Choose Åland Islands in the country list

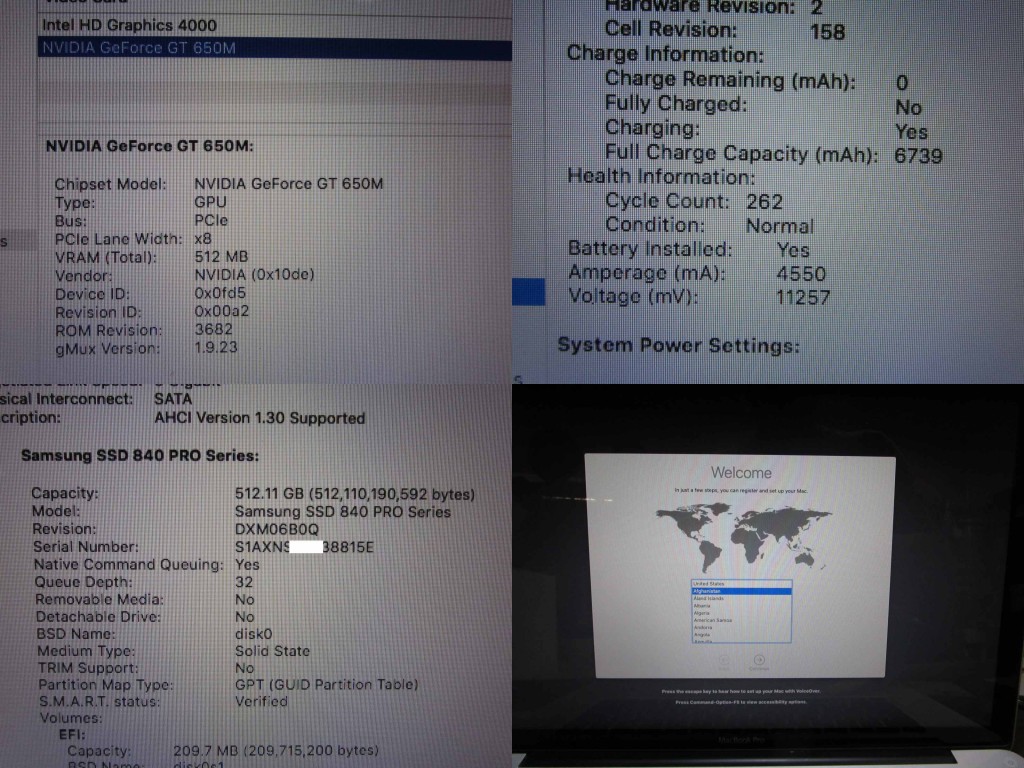(741, 598)
